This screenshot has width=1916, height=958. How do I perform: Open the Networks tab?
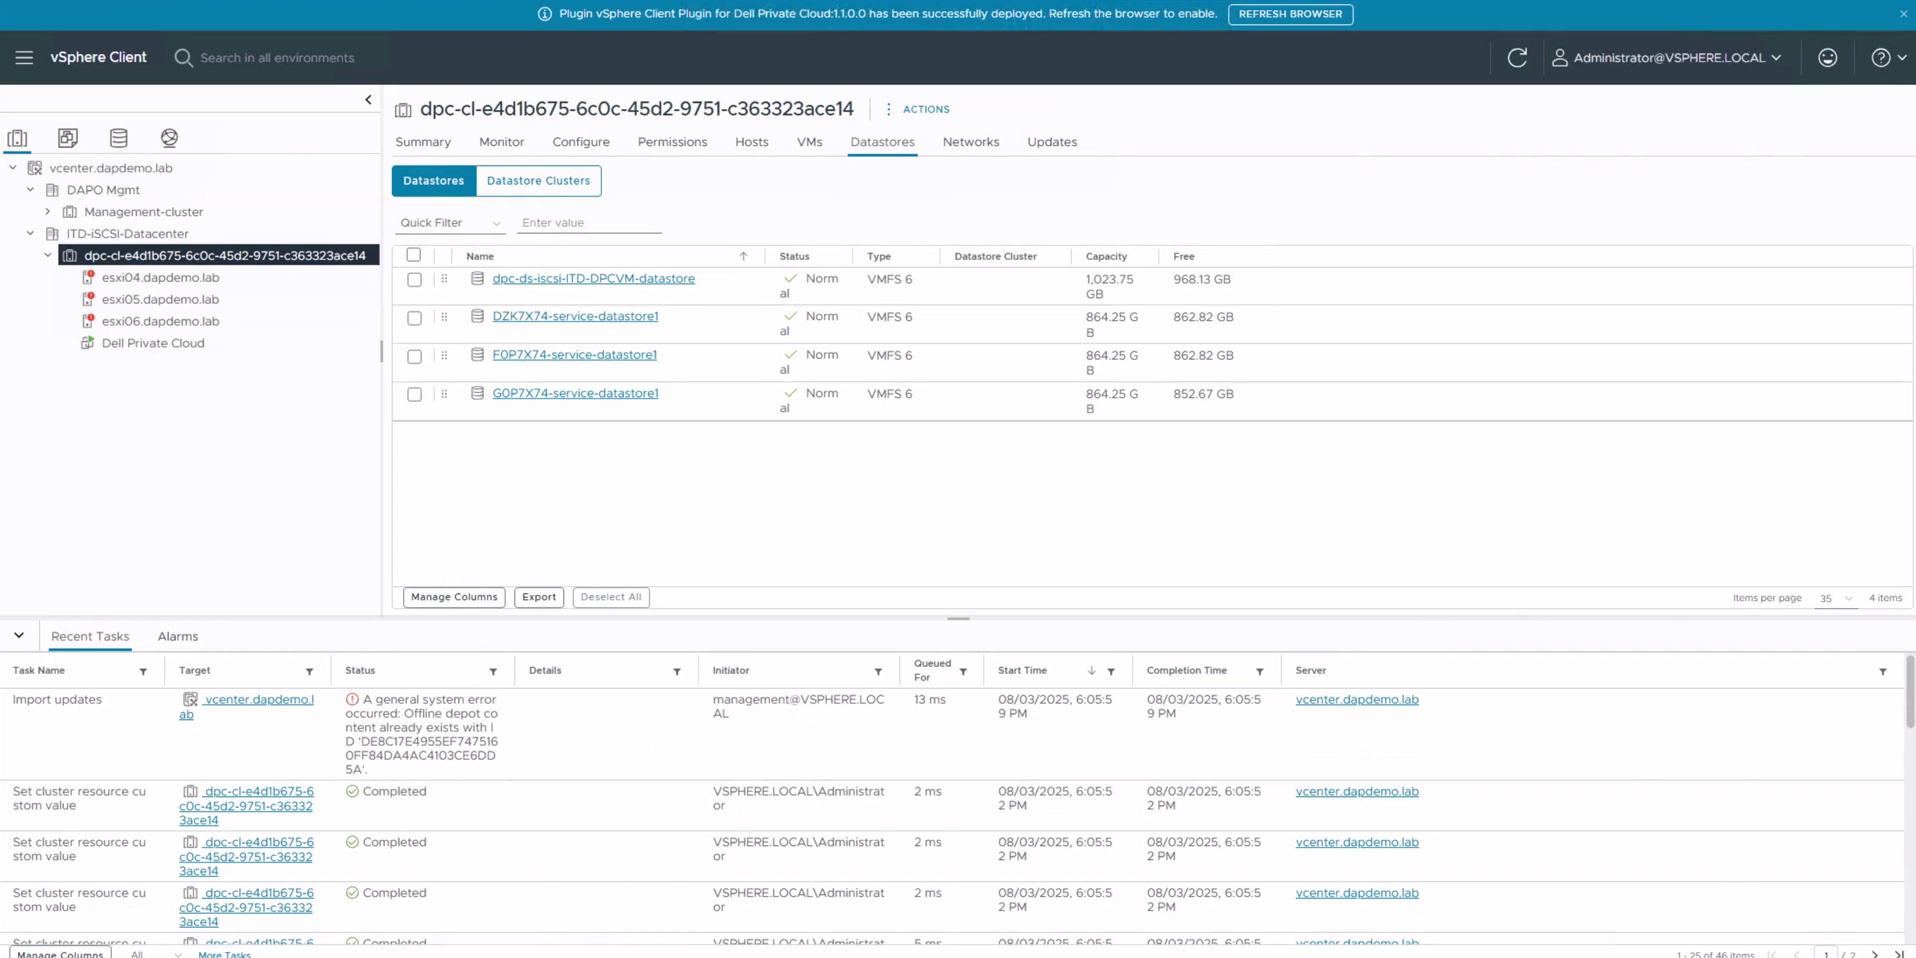(971, 142)
